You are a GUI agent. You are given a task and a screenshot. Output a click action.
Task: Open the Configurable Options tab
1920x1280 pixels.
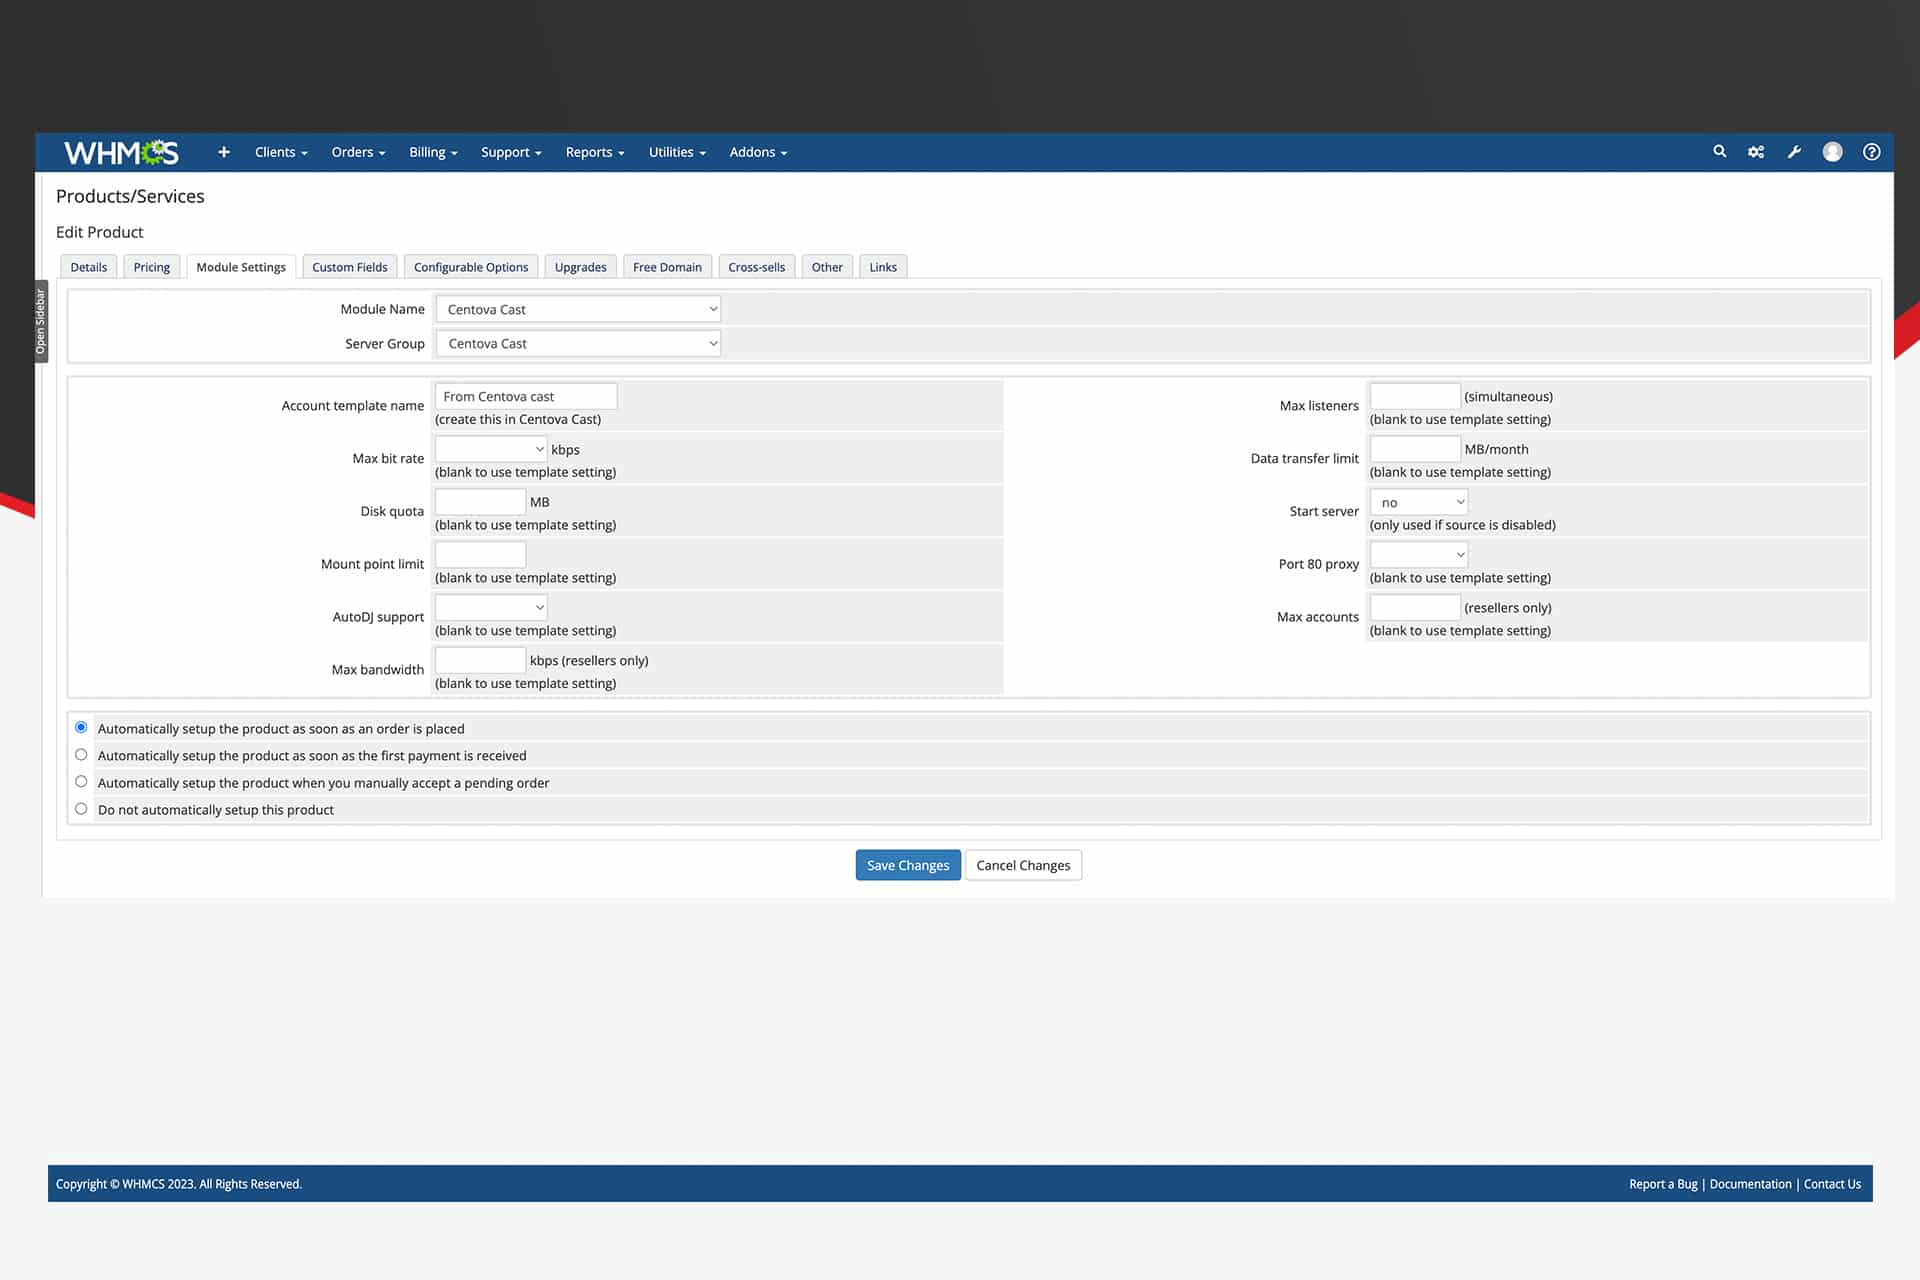(x=471, y=267)
